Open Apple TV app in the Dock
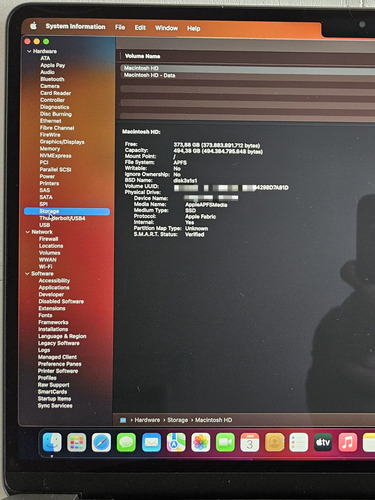This screenshot has width=375, height=500. [x=323, y=442]
